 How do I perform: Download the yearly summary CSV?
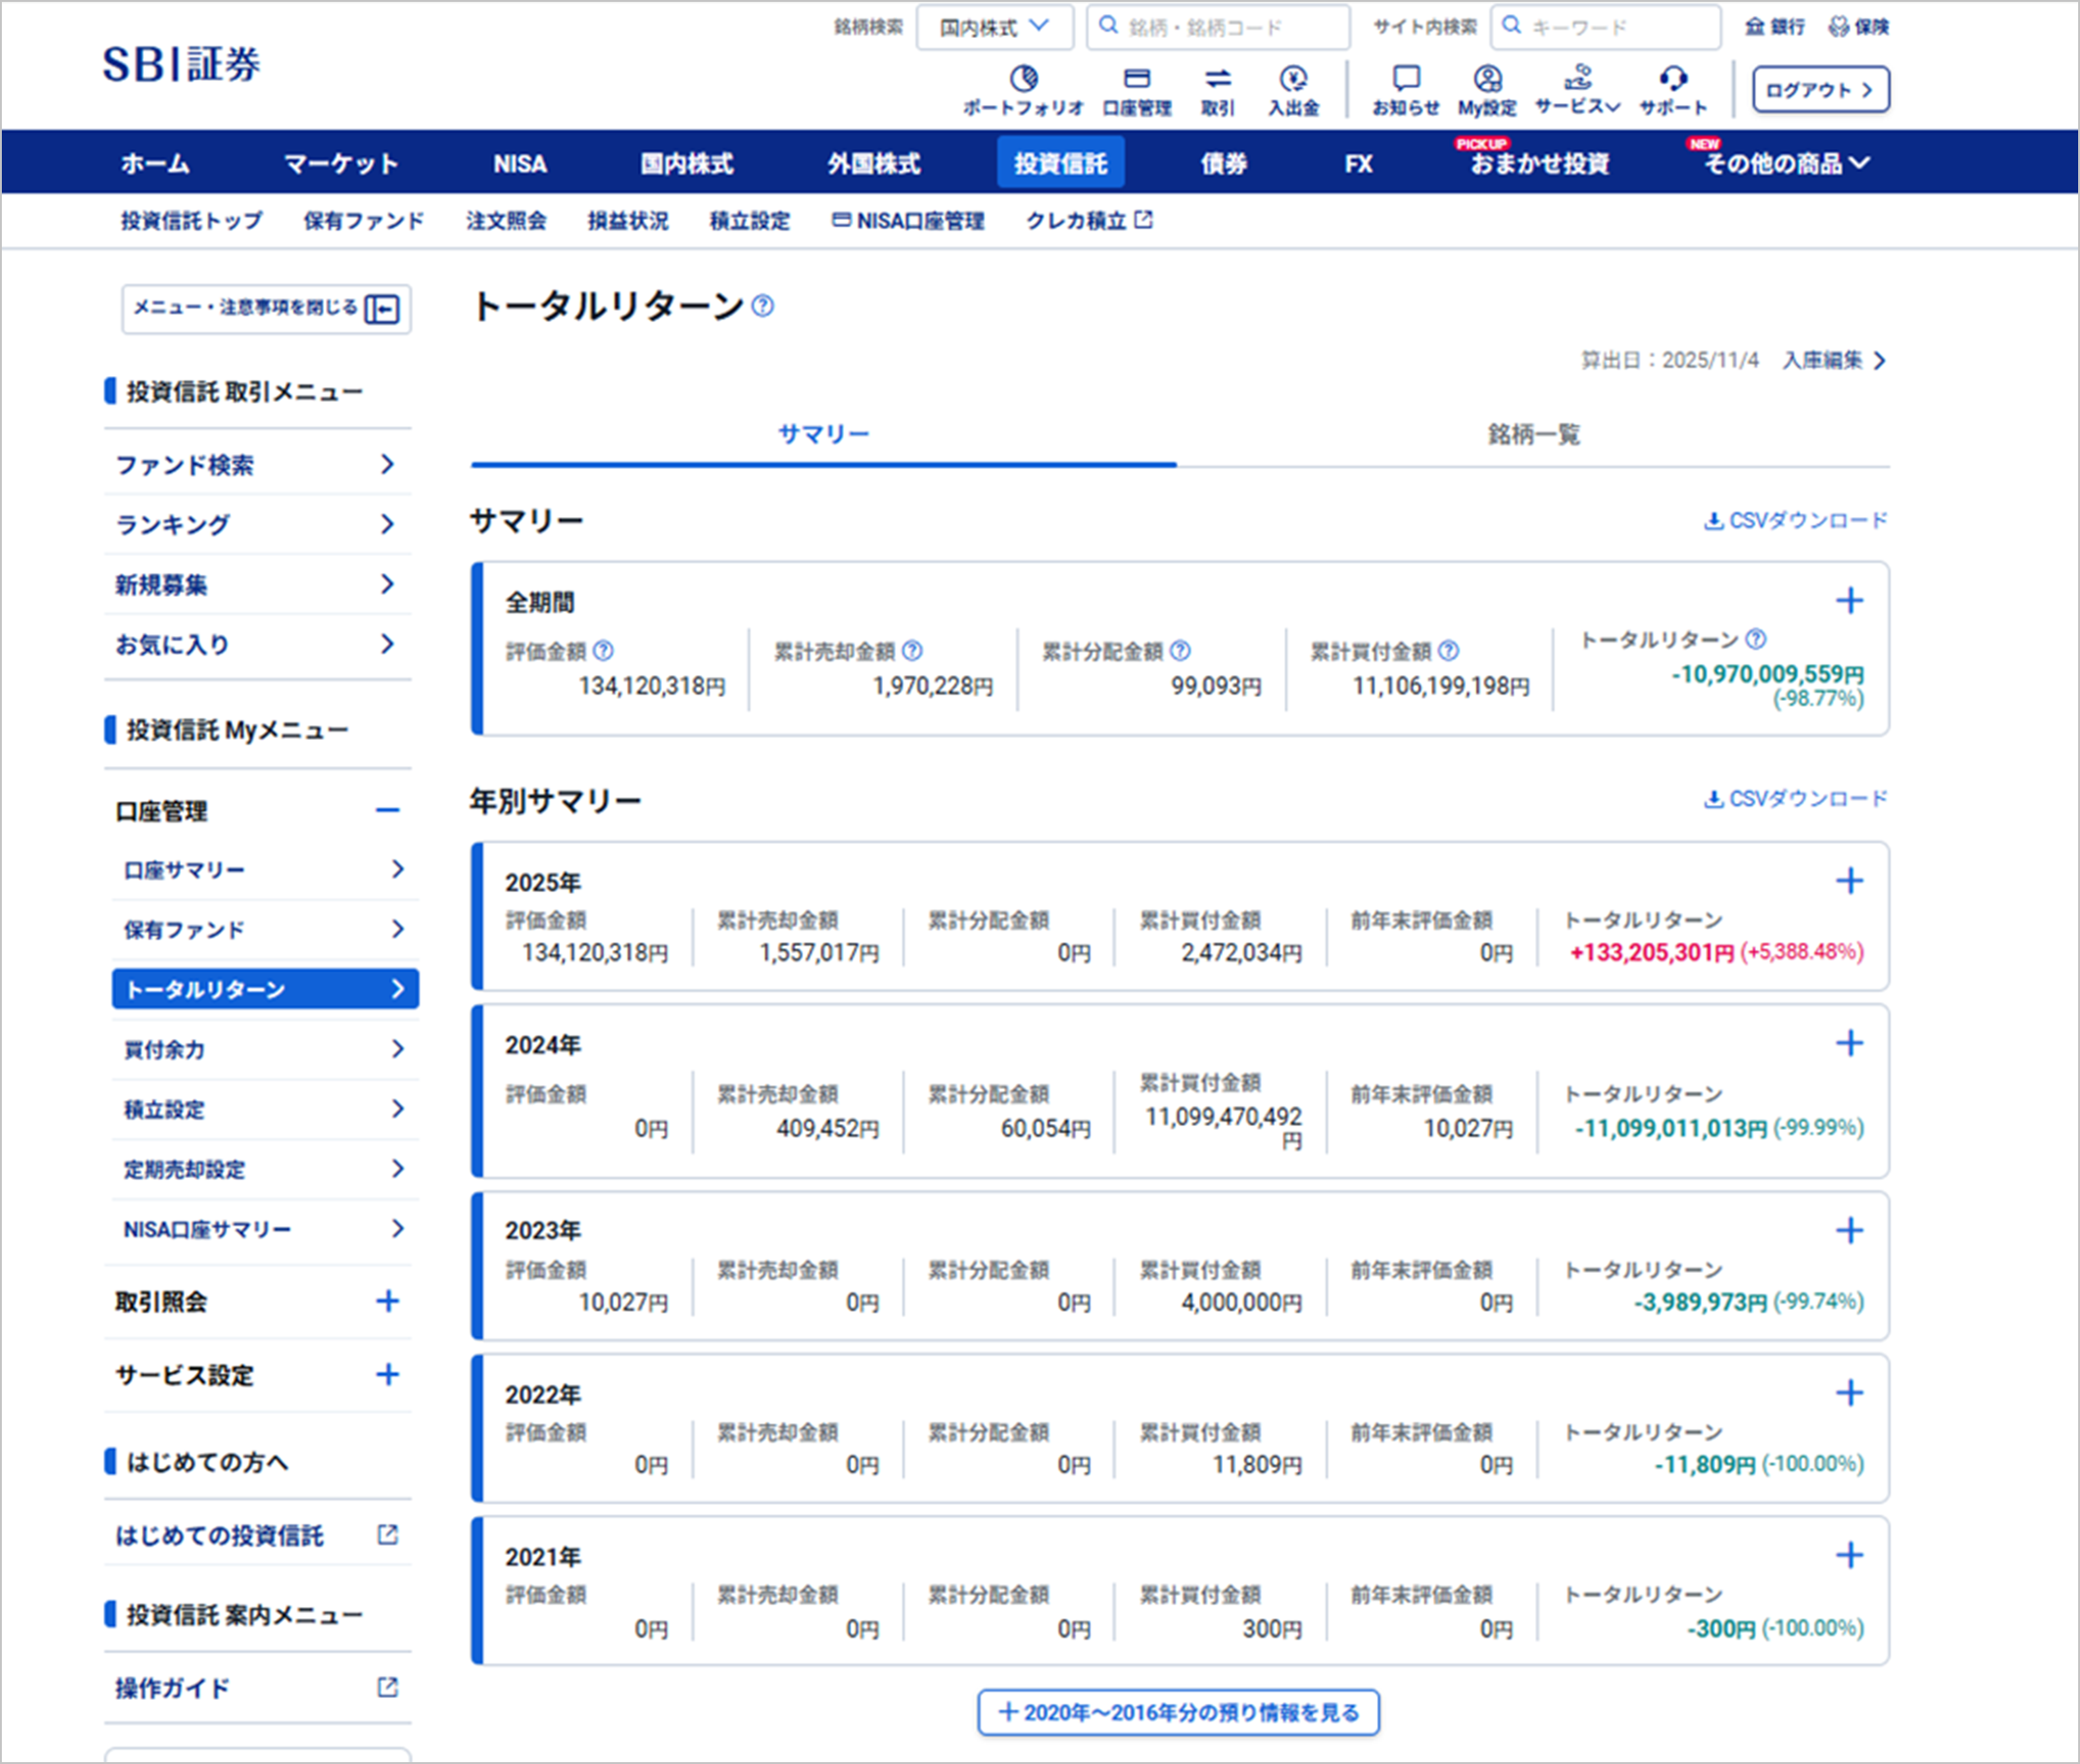coord(1796,799)
